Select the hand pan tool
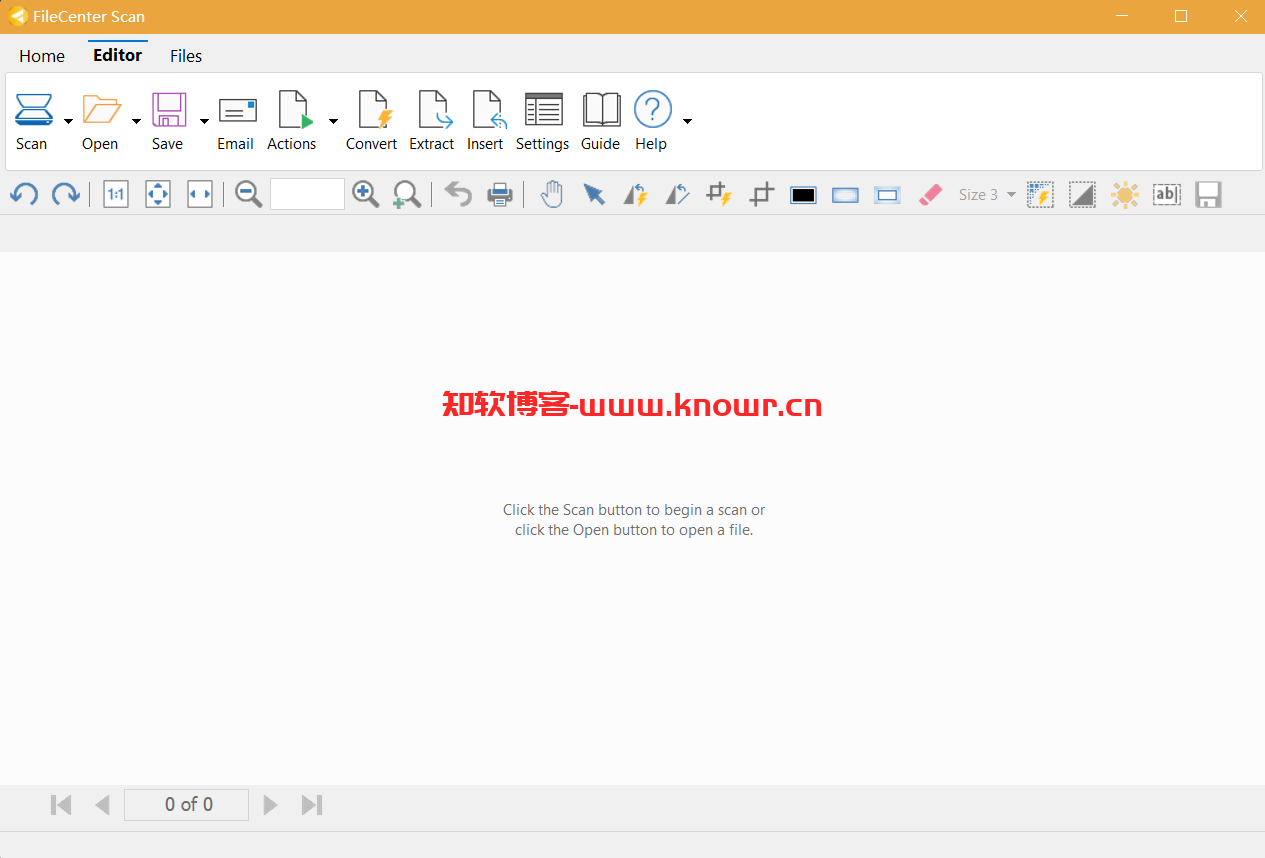 pos(552,194)
